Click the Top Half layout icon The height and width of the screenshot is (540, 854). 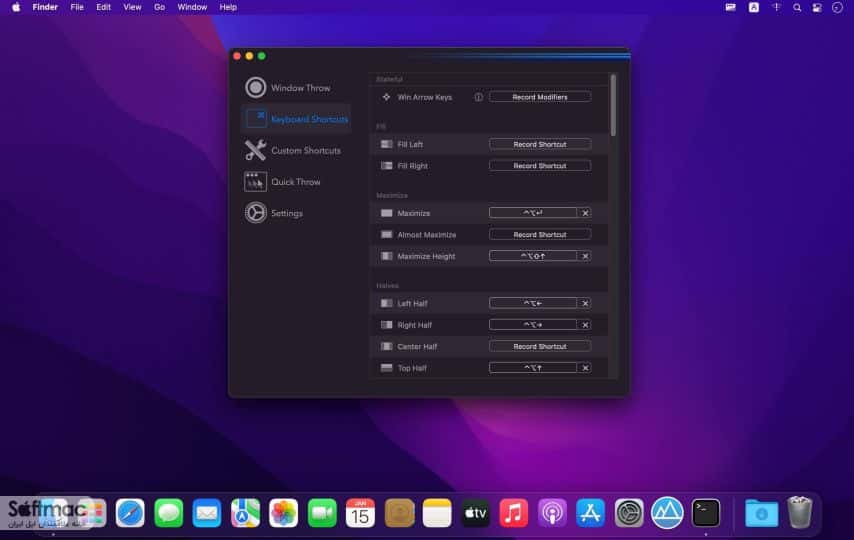click(386, 368)
